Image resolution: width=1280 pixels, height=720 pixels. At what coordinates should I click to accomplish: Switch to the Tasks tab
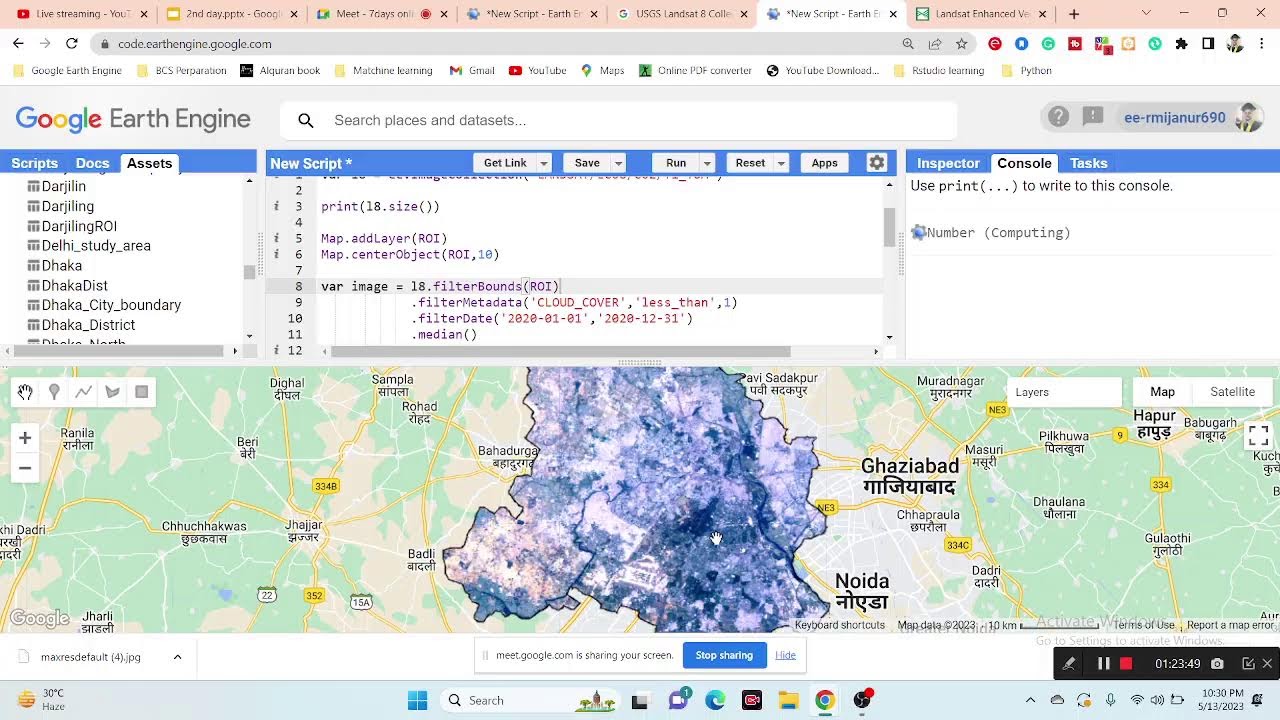[1088, 163]
